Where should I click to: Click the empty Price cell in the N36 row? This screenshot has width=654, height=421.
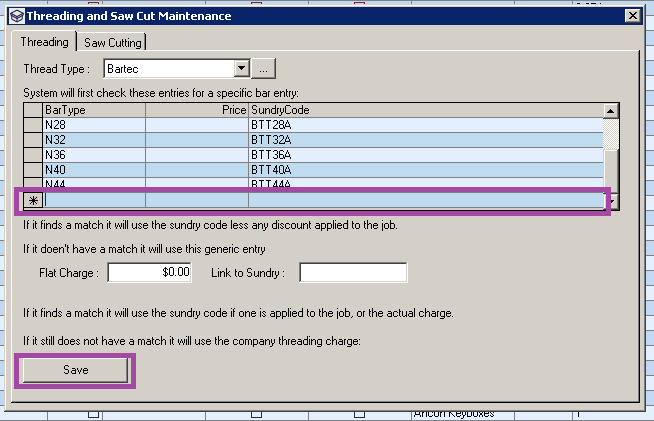click(197, 155)
